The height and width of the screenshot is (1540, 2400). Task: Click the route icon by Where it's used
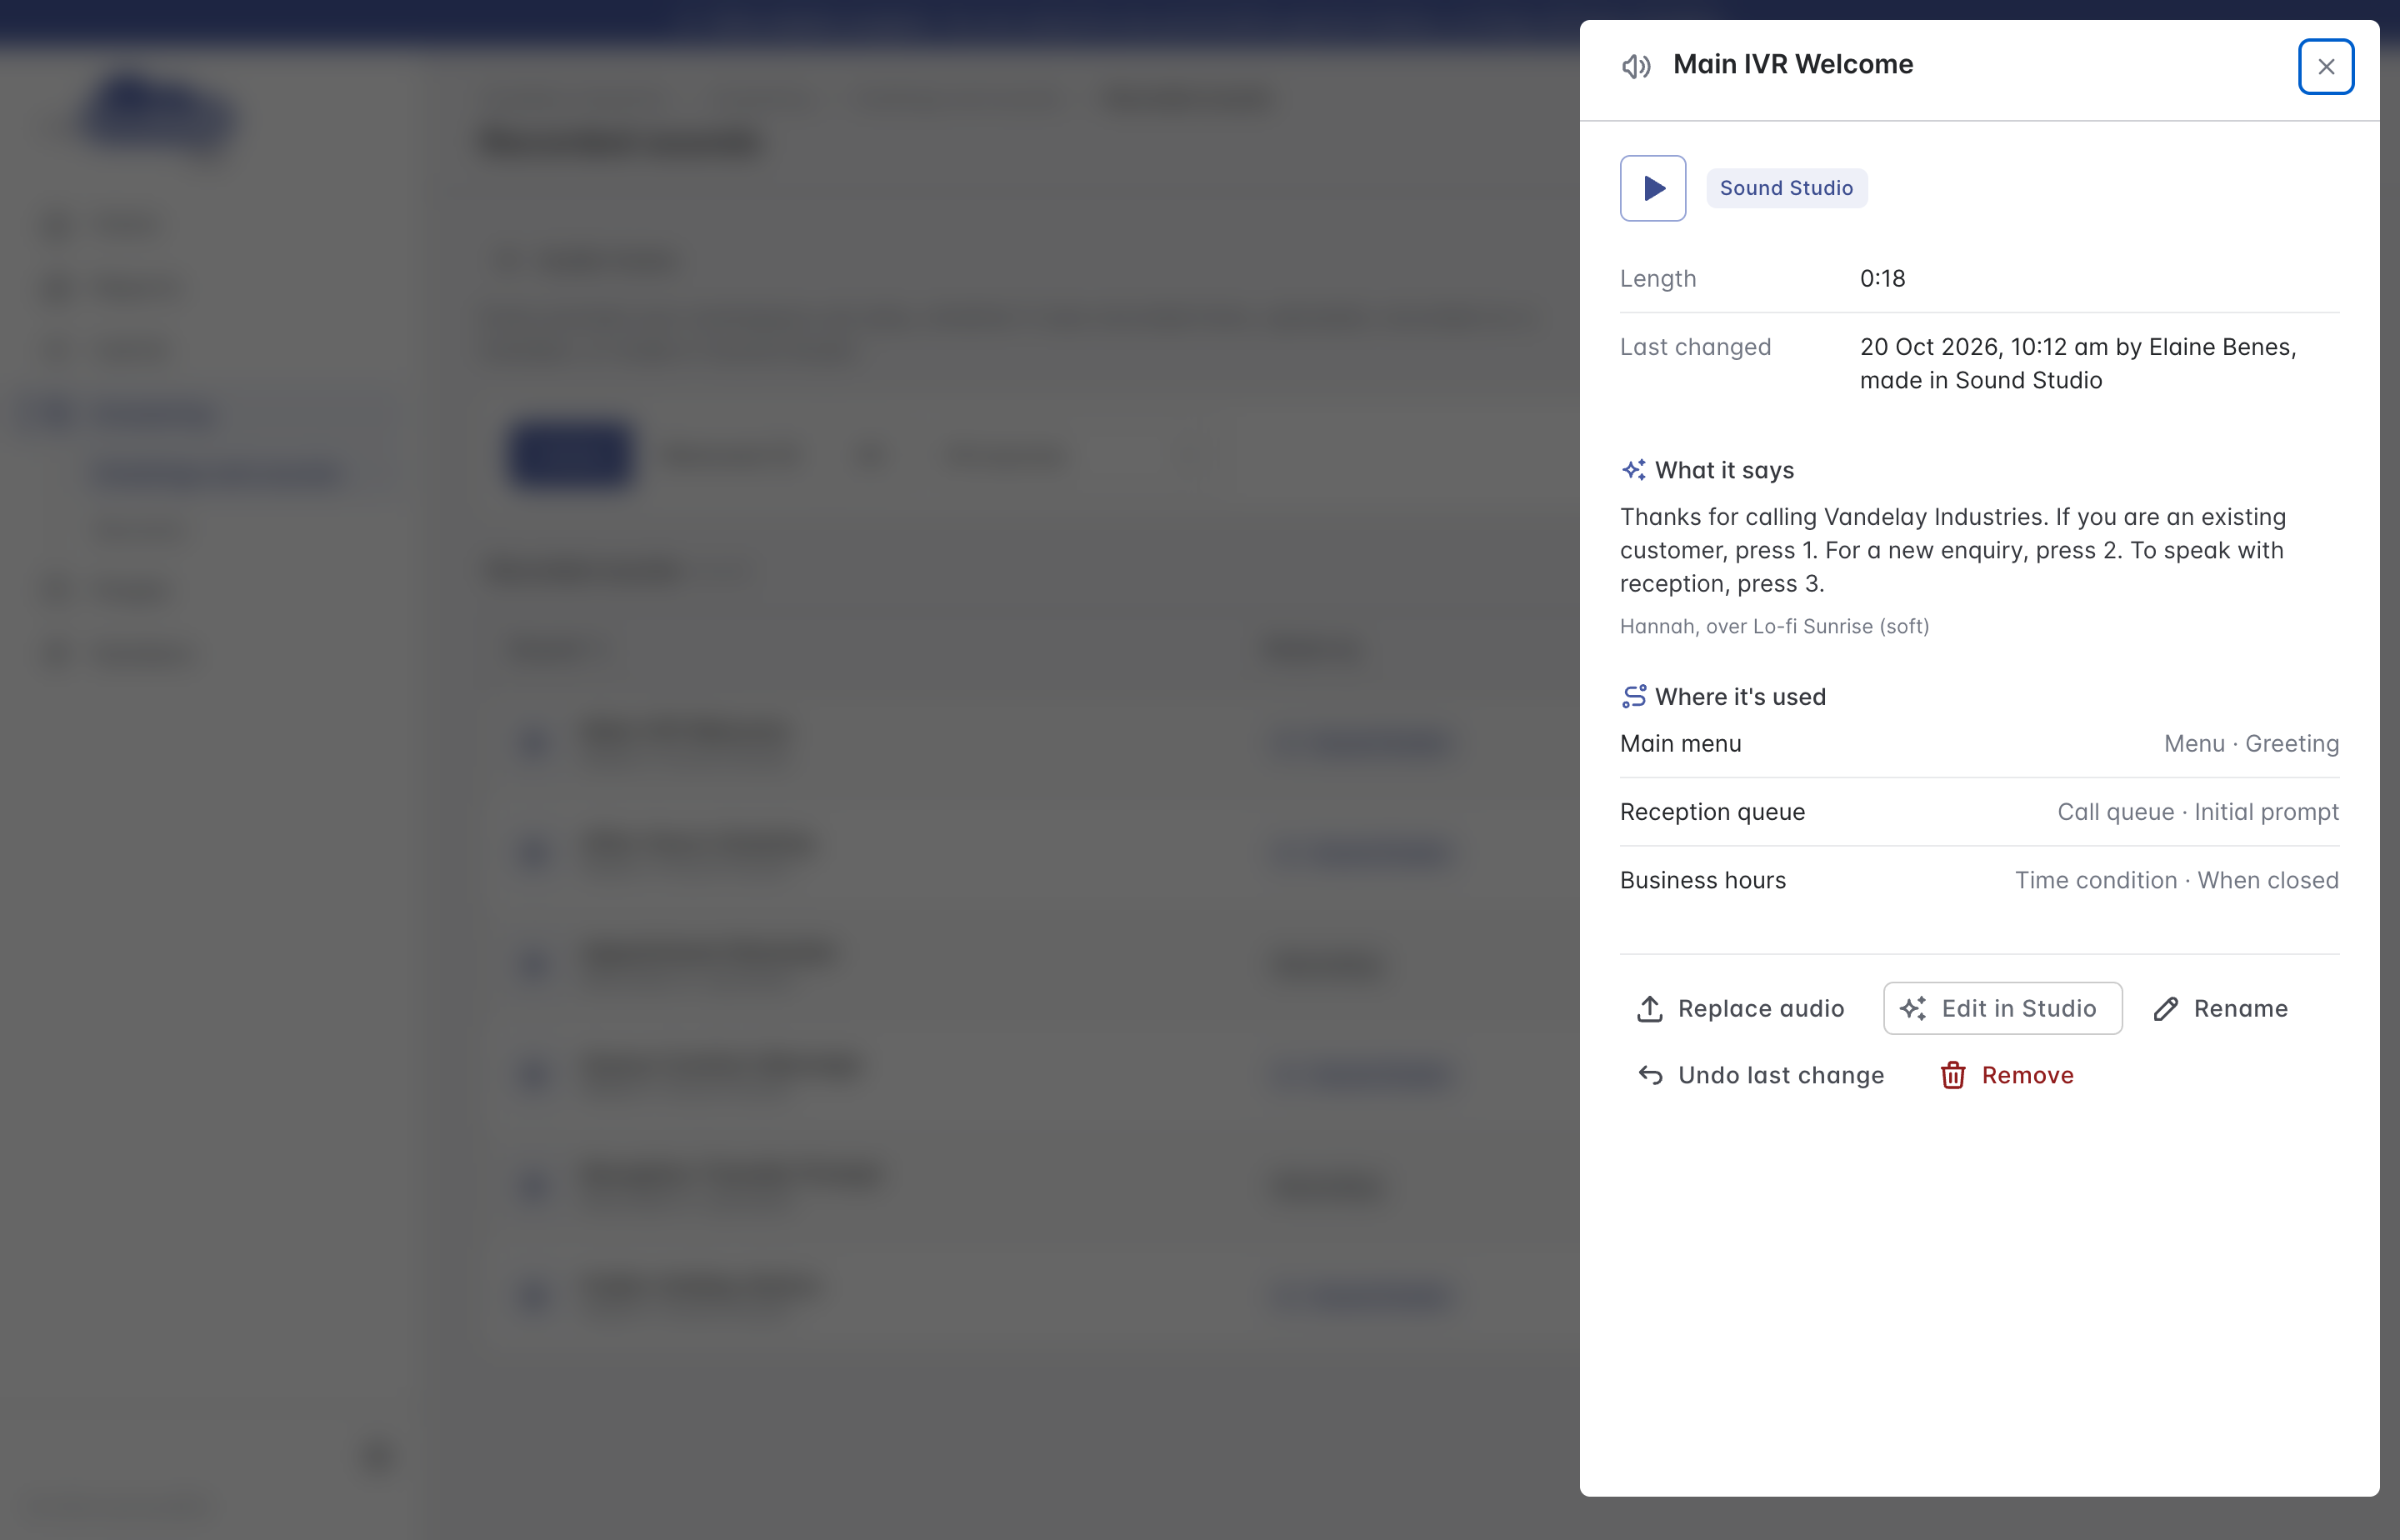1634,696
